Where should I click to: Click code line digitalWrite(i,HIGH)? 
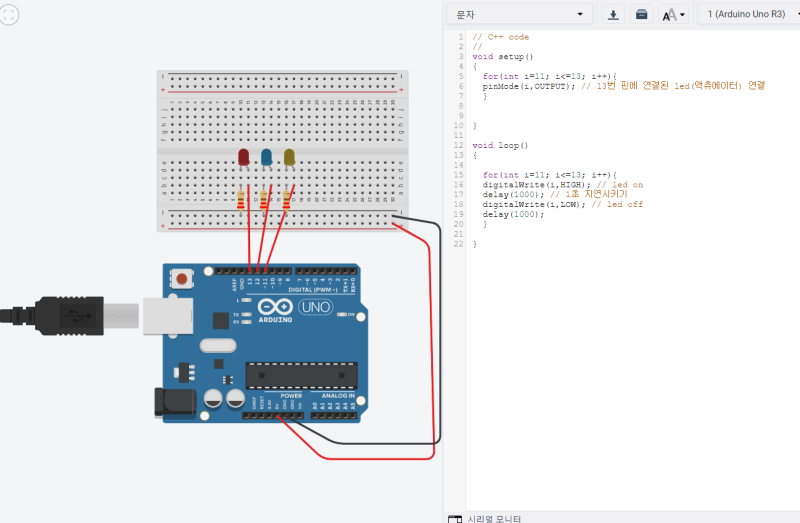click(x=562, y=185)
